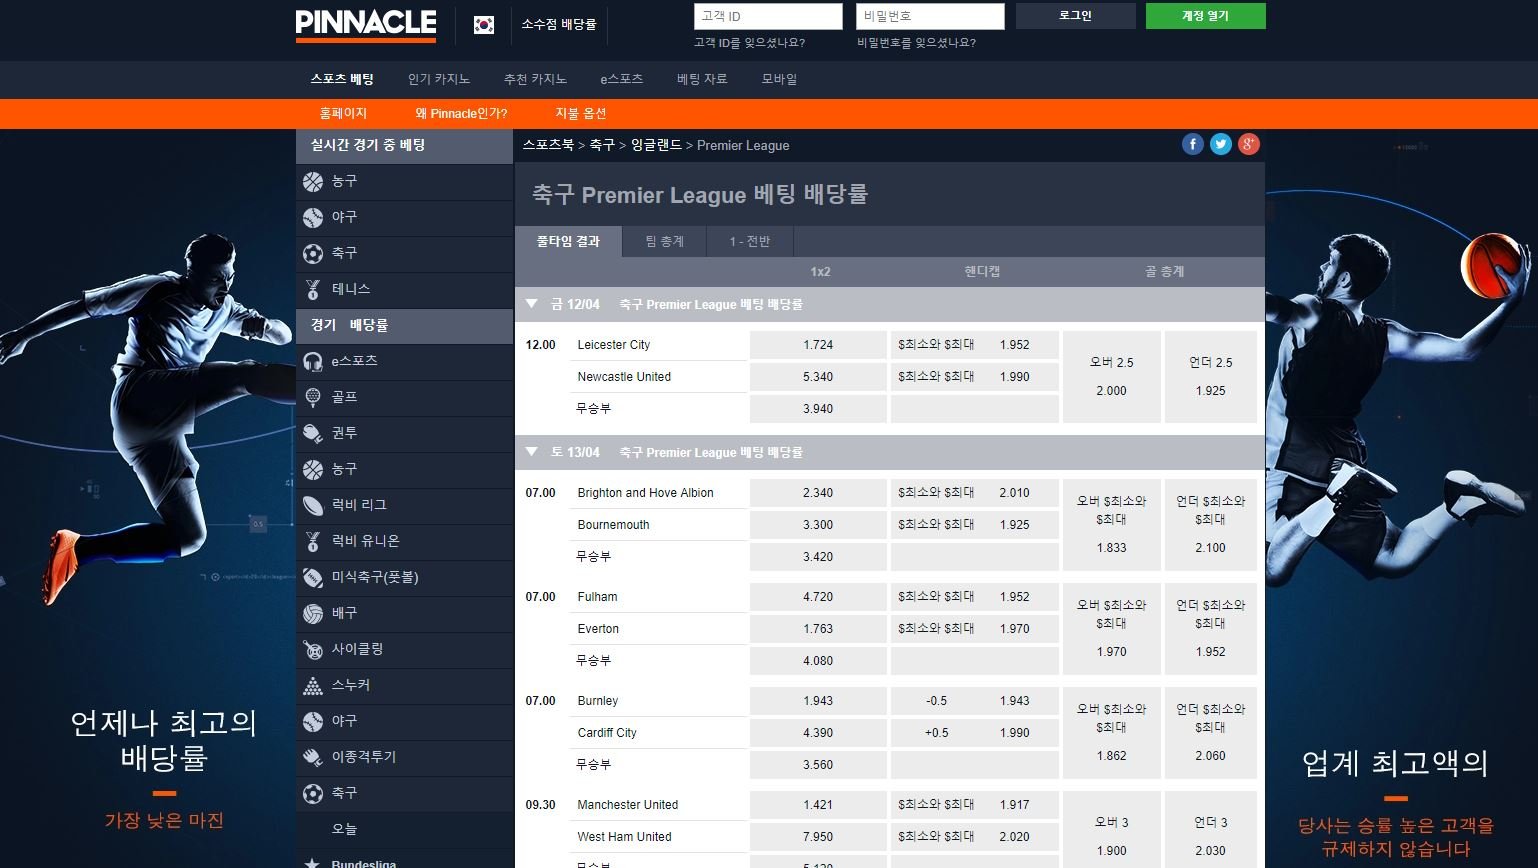1538x868 pixels.
Task: Click 비밀번호를 잊으셨나요 link
Action: point(916,43)
